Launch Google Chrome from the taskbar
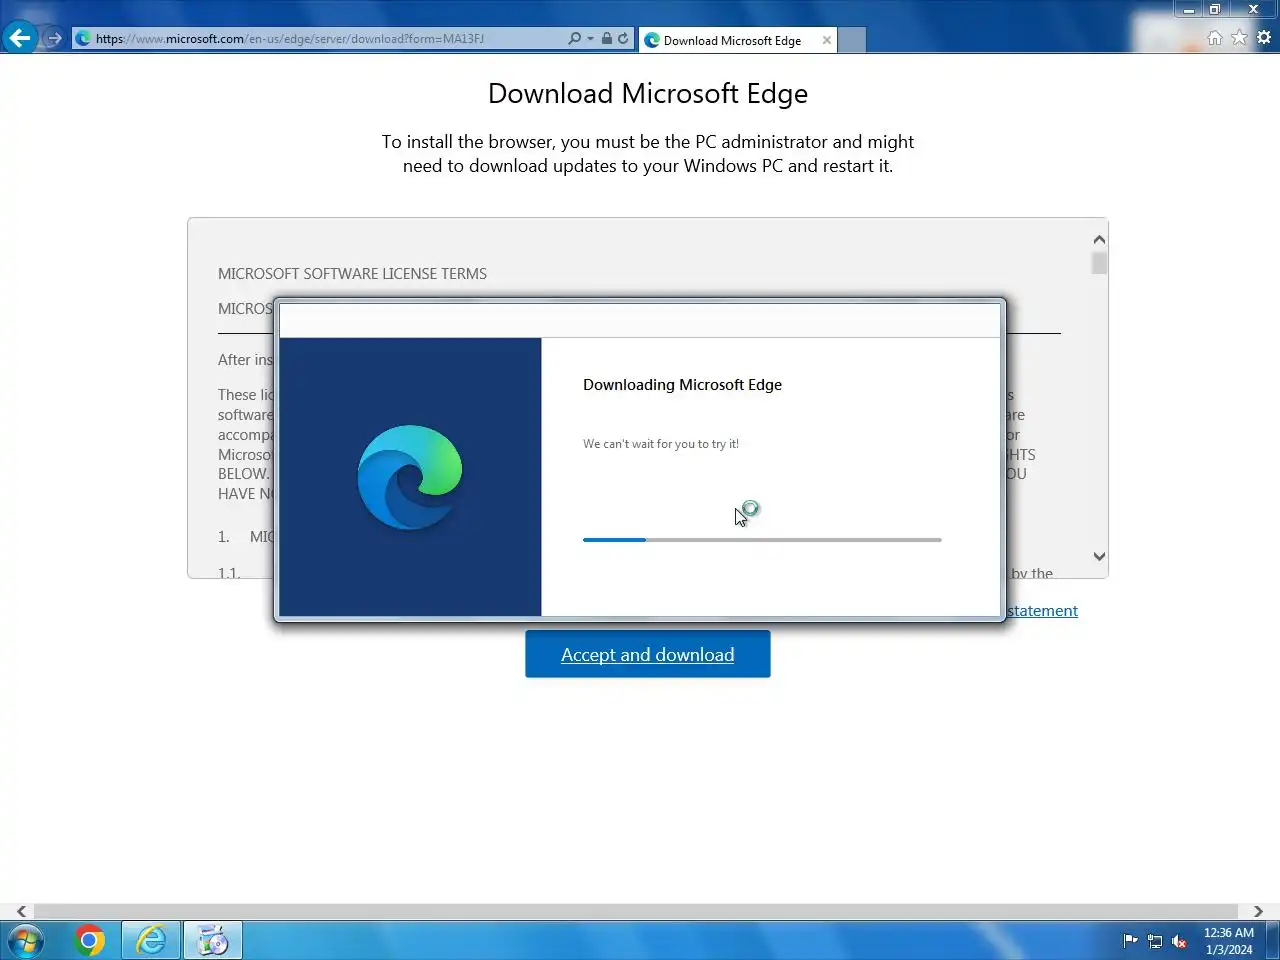The width and height of the screenshot is (1280, 960). [89, 941]
